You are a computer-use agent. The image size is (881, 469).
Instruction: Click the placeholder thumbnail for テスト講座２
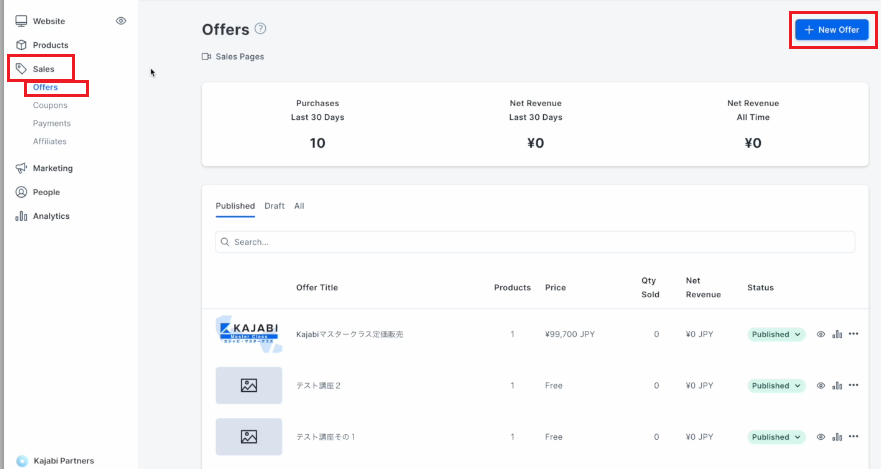[249, 386]
